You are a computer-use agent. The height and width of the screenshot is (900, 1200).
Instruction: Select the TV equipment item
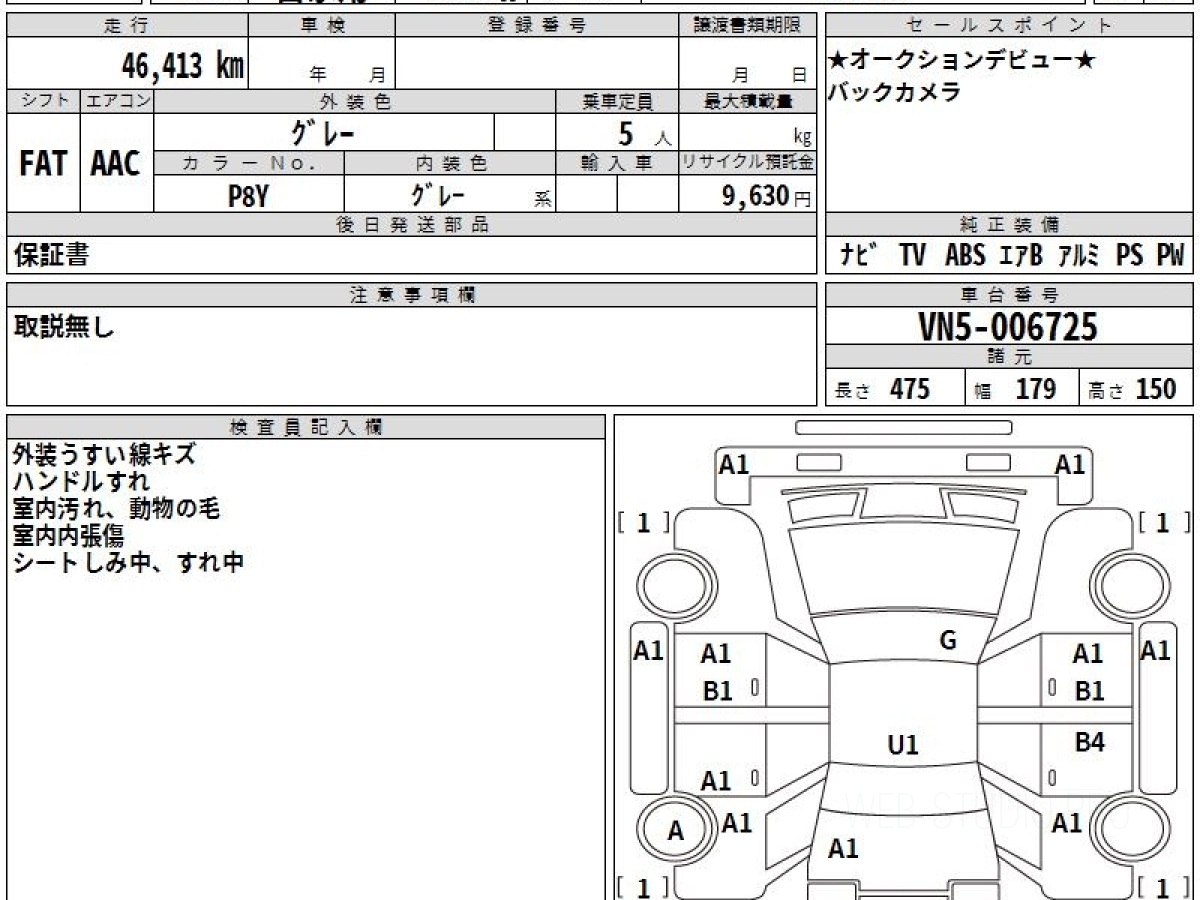pos(912,256)
